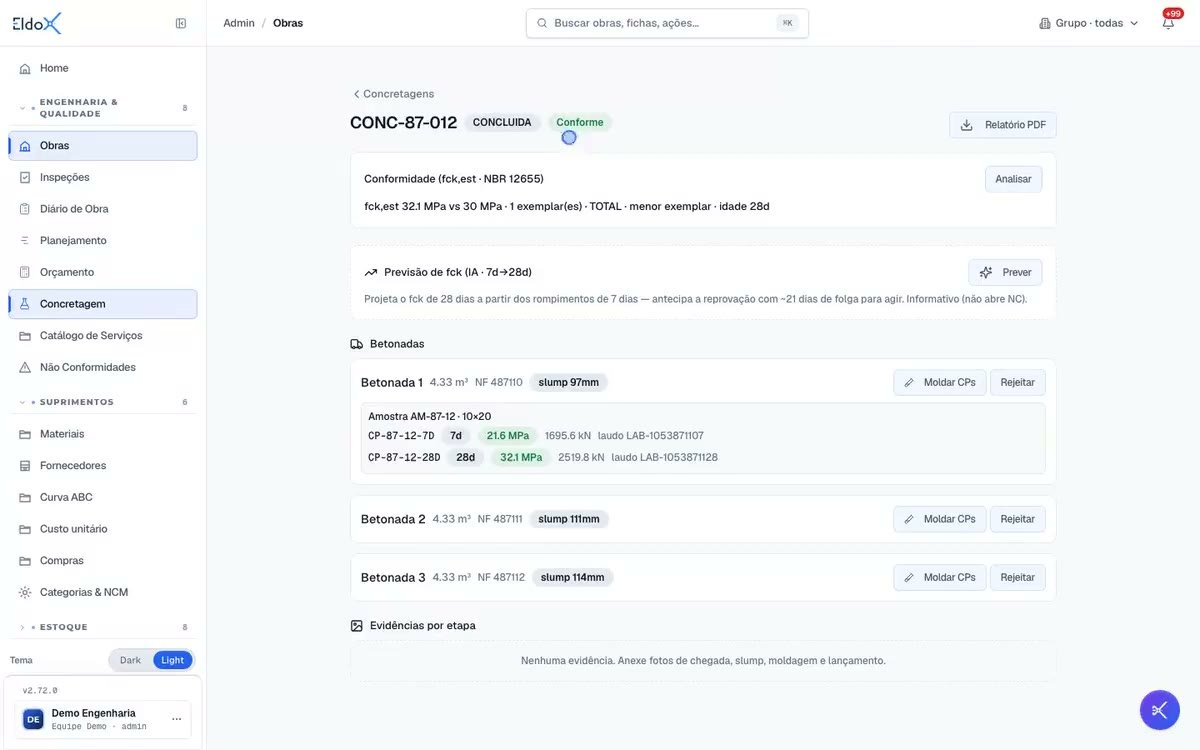Viewport: 1200px width, 750px height.
Task: Download the Relatório PDF
Action: pyautogui.click(x=1003, y=125)
